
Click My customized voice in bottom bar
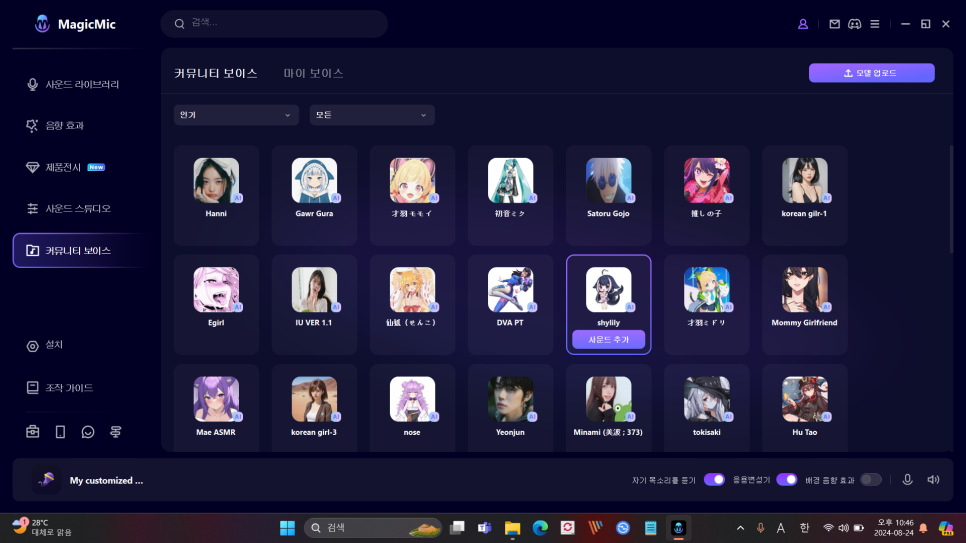pyautogui.click(x=87, y=480)
